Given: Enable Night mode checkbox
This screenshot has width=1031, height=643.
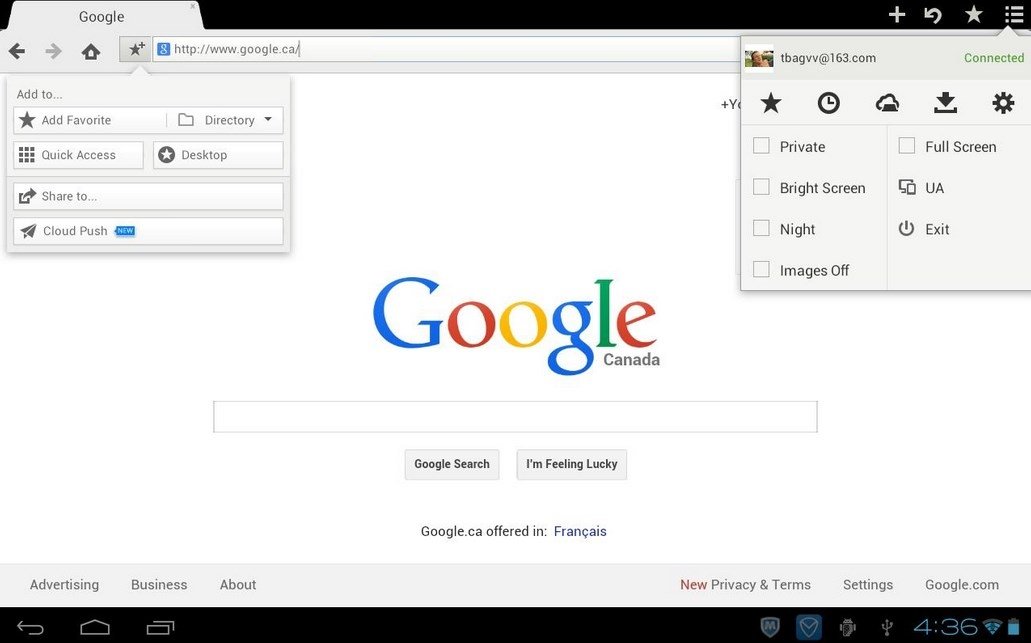Looking at the screenshot, I should [x=761, y=229].
